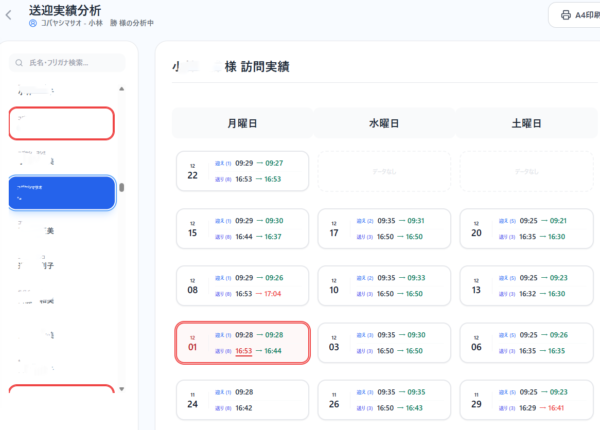Select the 水曜日 column header
This screenshot has height=430, width=600.
point(383,123)
